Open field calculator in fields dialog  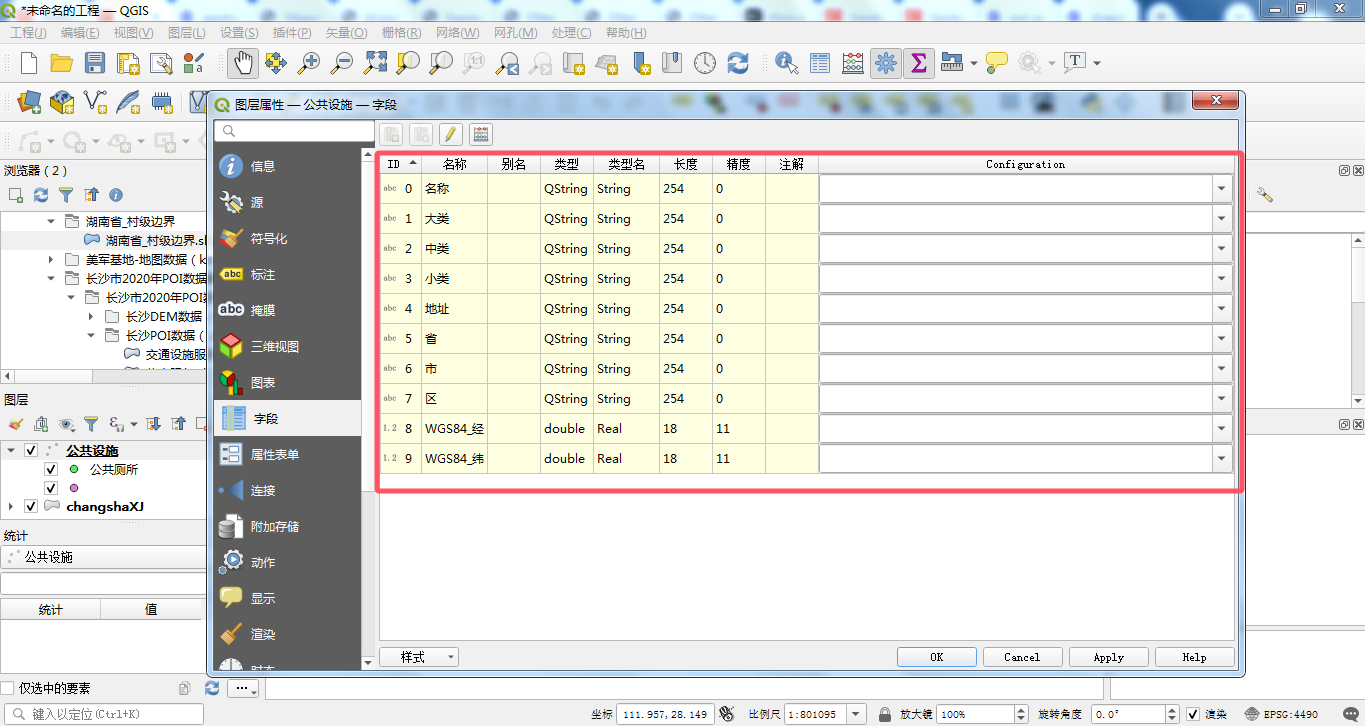(x=481, y=134)
